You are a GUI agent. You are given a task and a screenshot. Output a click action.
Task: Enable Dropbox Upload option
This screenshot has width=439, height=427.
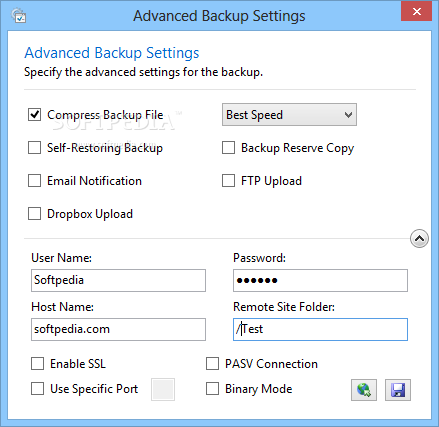tap(34, 214)
